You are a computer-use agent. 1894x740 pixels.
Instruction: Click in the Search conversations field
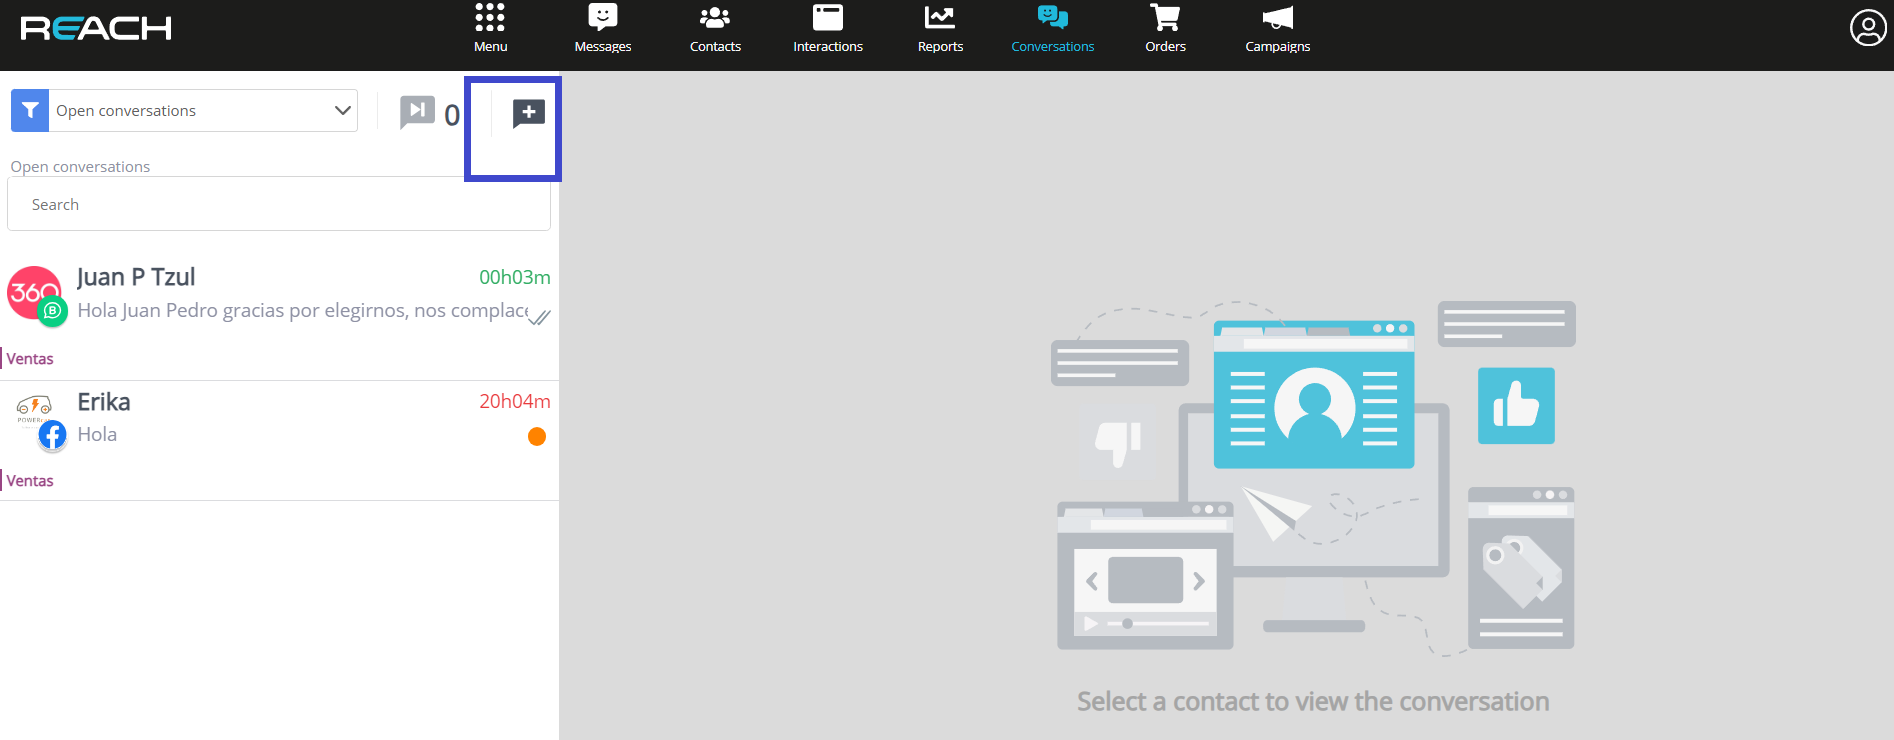coord(279,205)
